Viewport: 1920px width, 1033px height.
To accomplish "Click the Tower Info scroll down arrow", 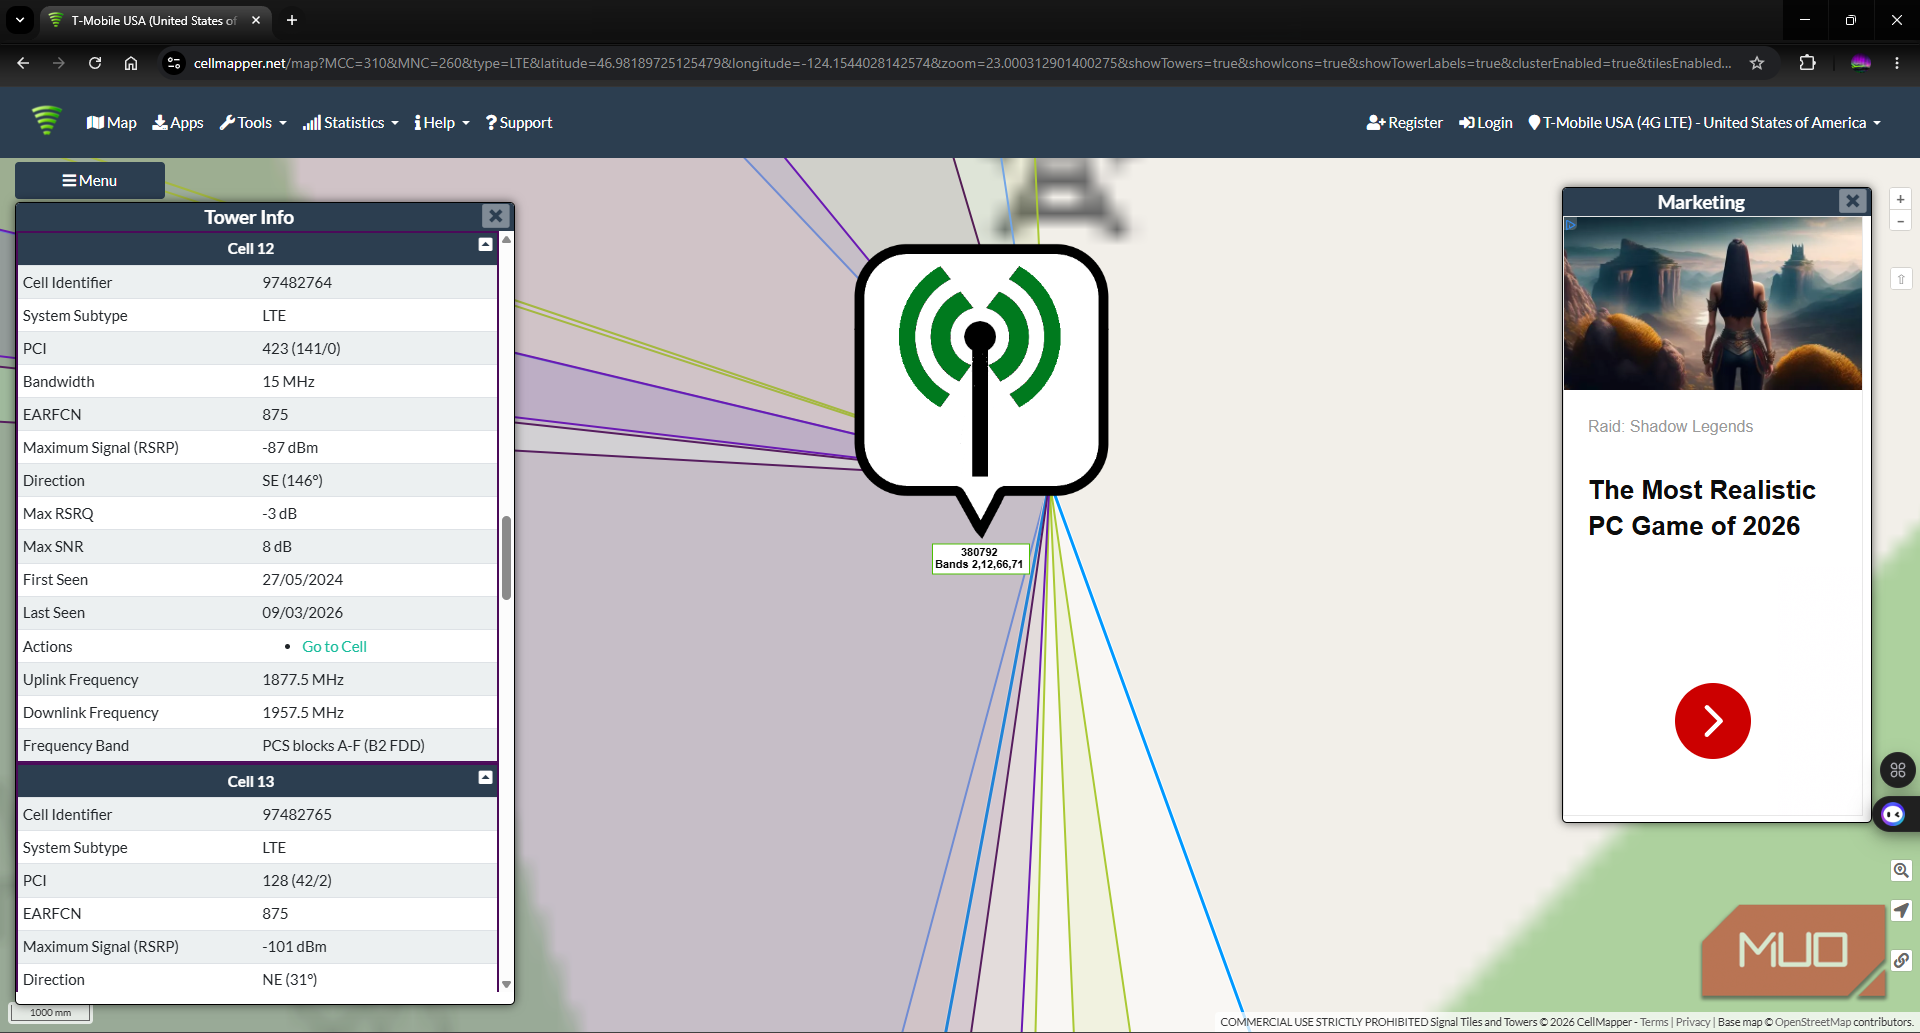I will (507, 985).
